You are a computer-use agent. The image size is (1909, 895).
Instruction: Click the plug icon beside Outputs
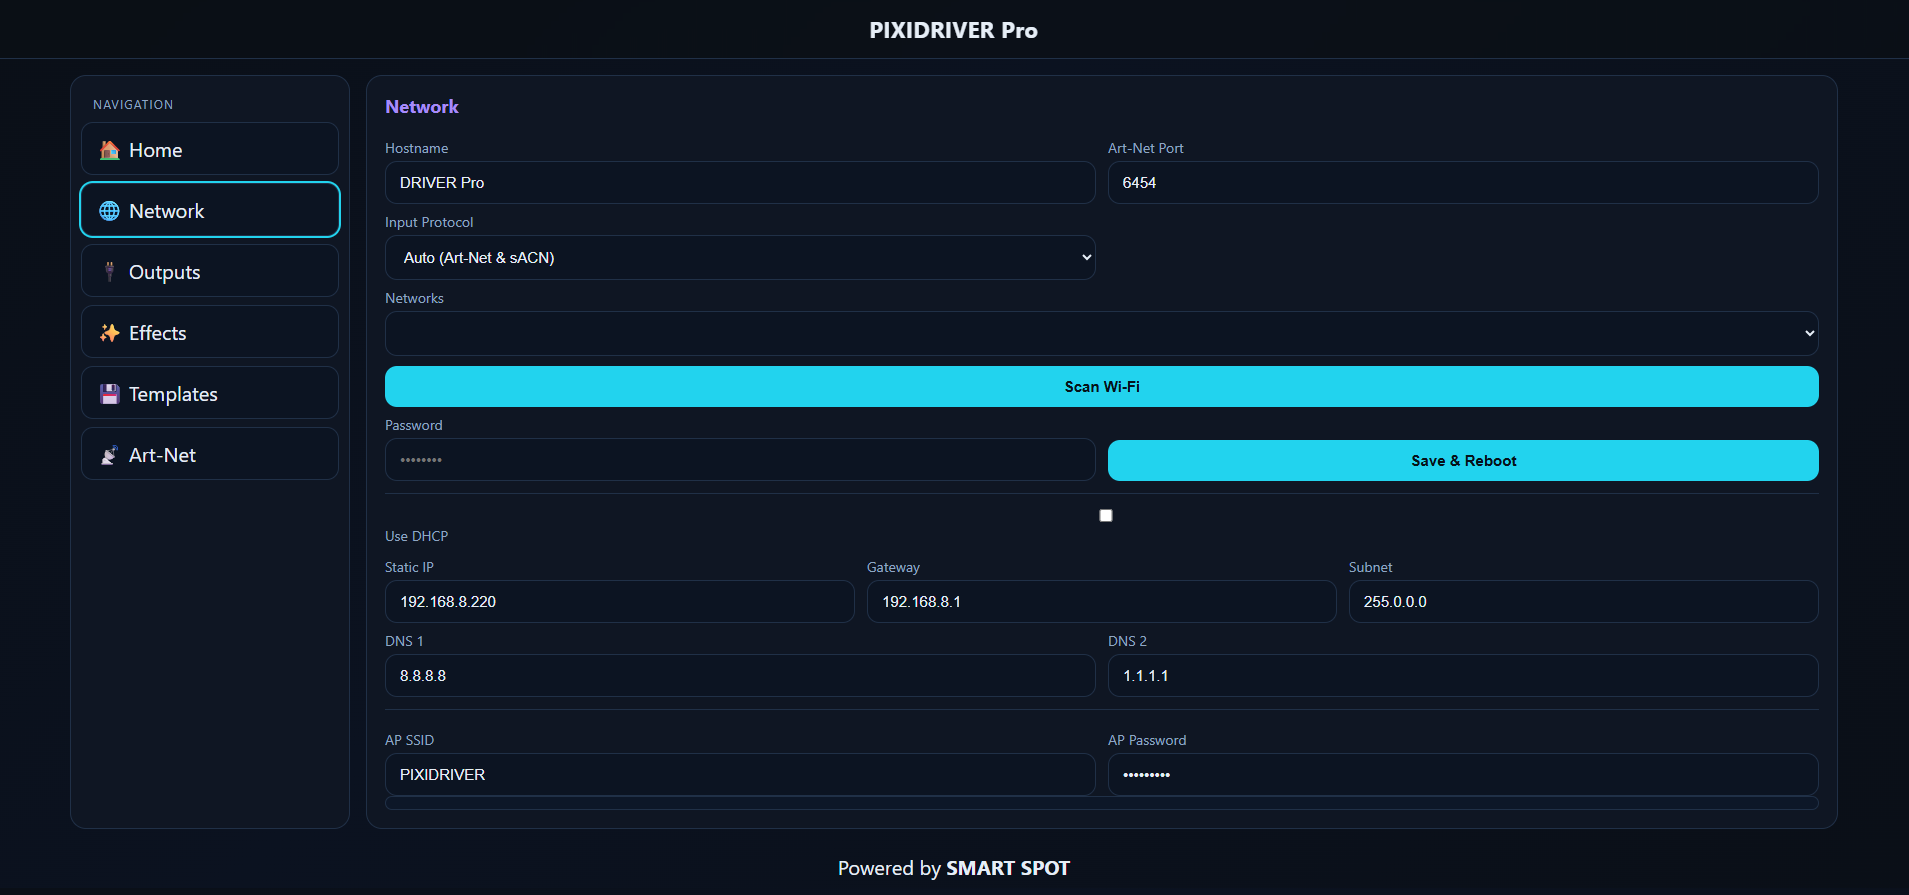coord(109,272)
